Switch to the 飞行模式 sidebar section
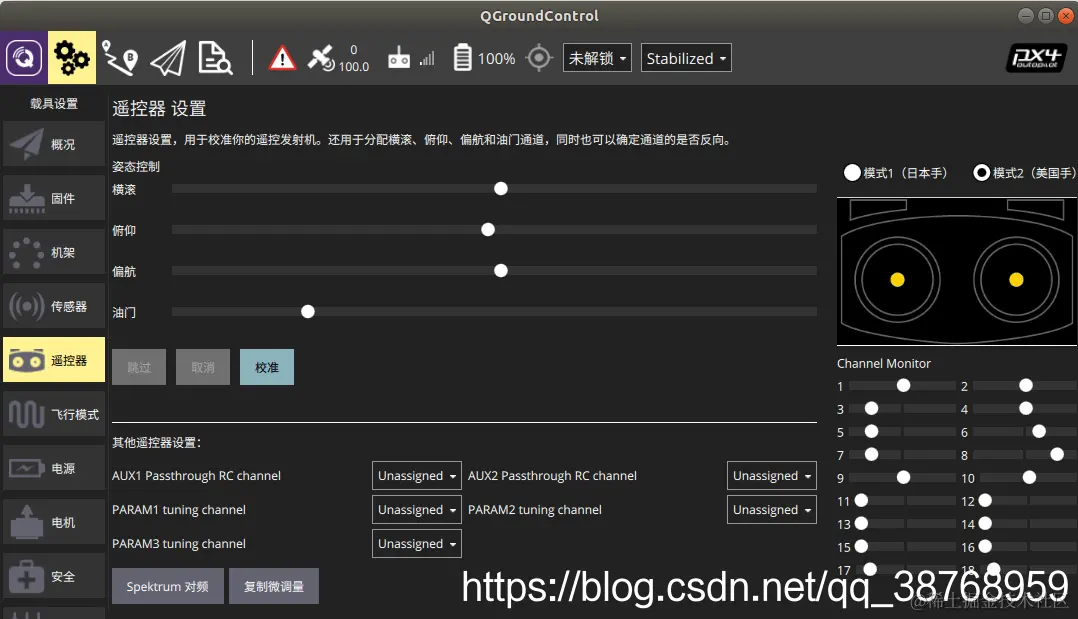This screenshot has height=619, width=1078. (x=54, y=414)
